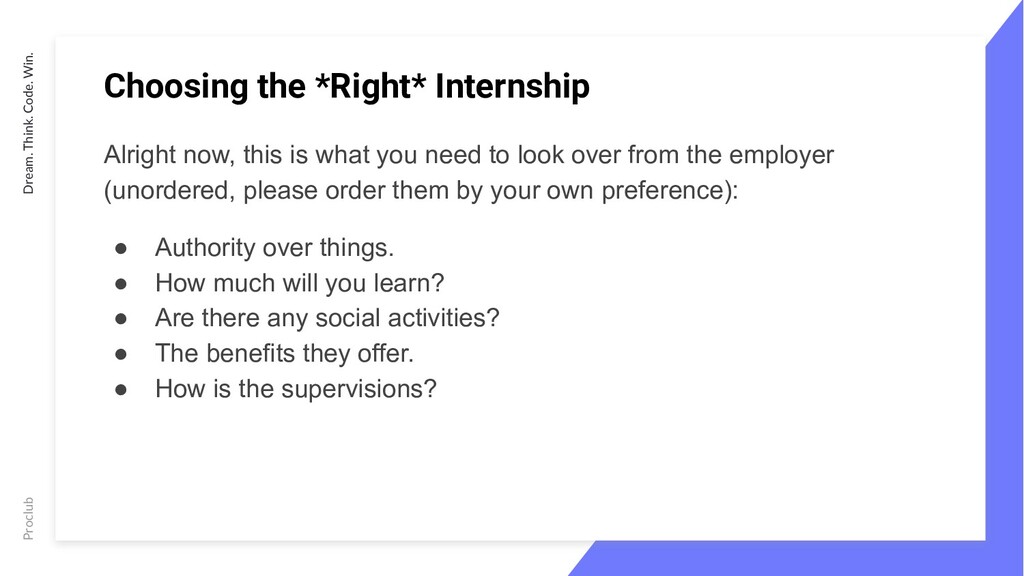
Task: Click the bullet dot before 'Are there any social'
Action: click(121, 319)
